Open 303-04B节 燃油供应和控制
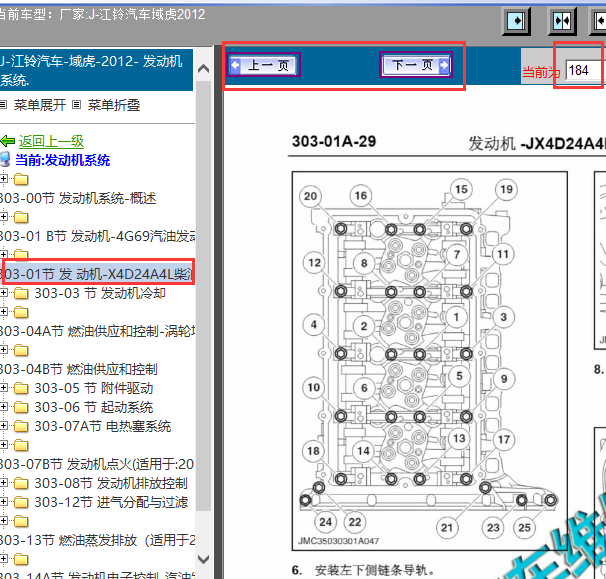606x579 pixels. click(79, 369)
